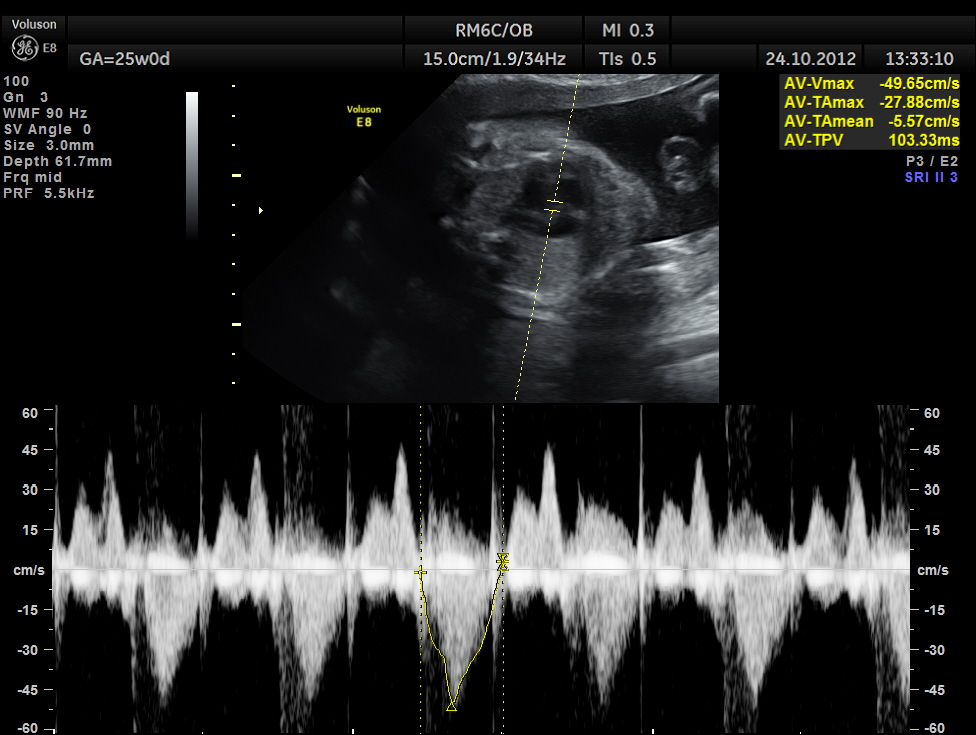This screenshot has height=735, width=976.
Task: Click the AV-Vmax measurement result
Action: pyautogui.click(x=870, y=84)
